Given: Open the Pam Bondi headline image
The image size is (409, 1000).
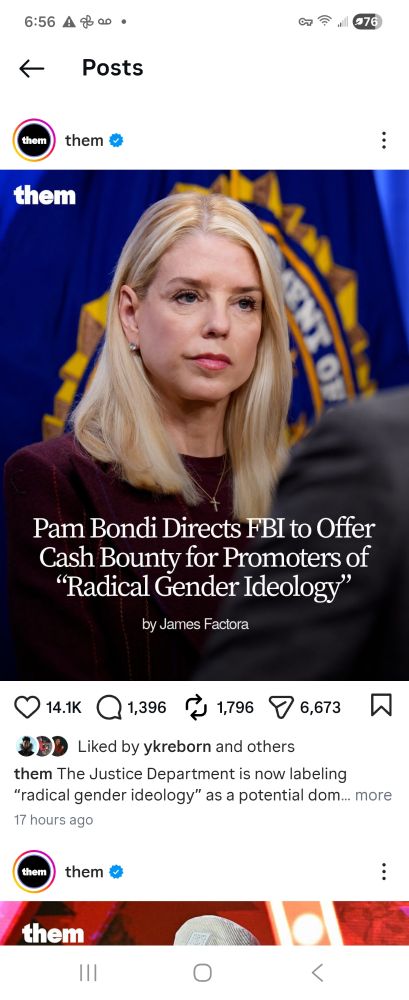Looking at the screenshot, I should point(204,425).
